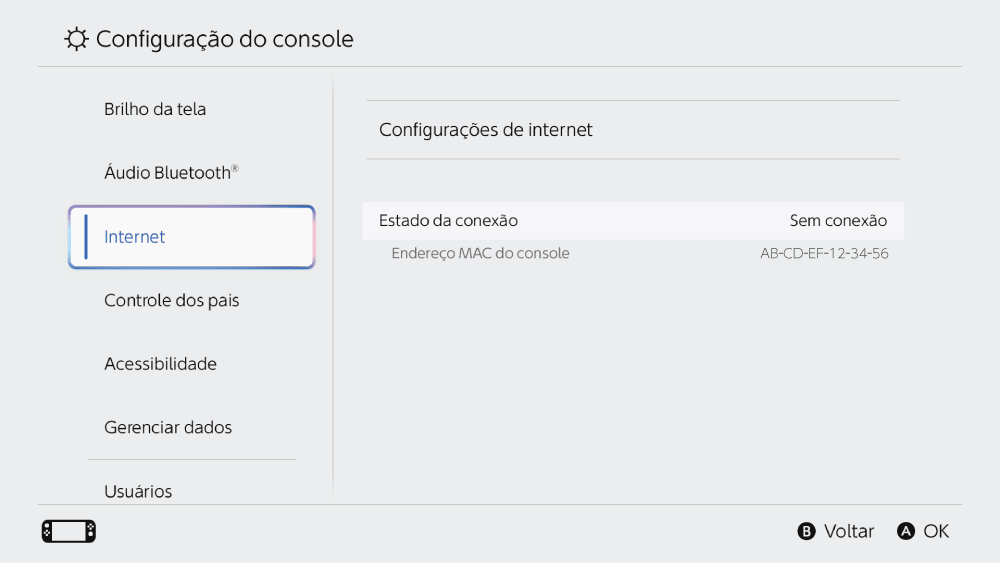
Task: Select the highlighted Internet menu item
Action: click(191, 237)
